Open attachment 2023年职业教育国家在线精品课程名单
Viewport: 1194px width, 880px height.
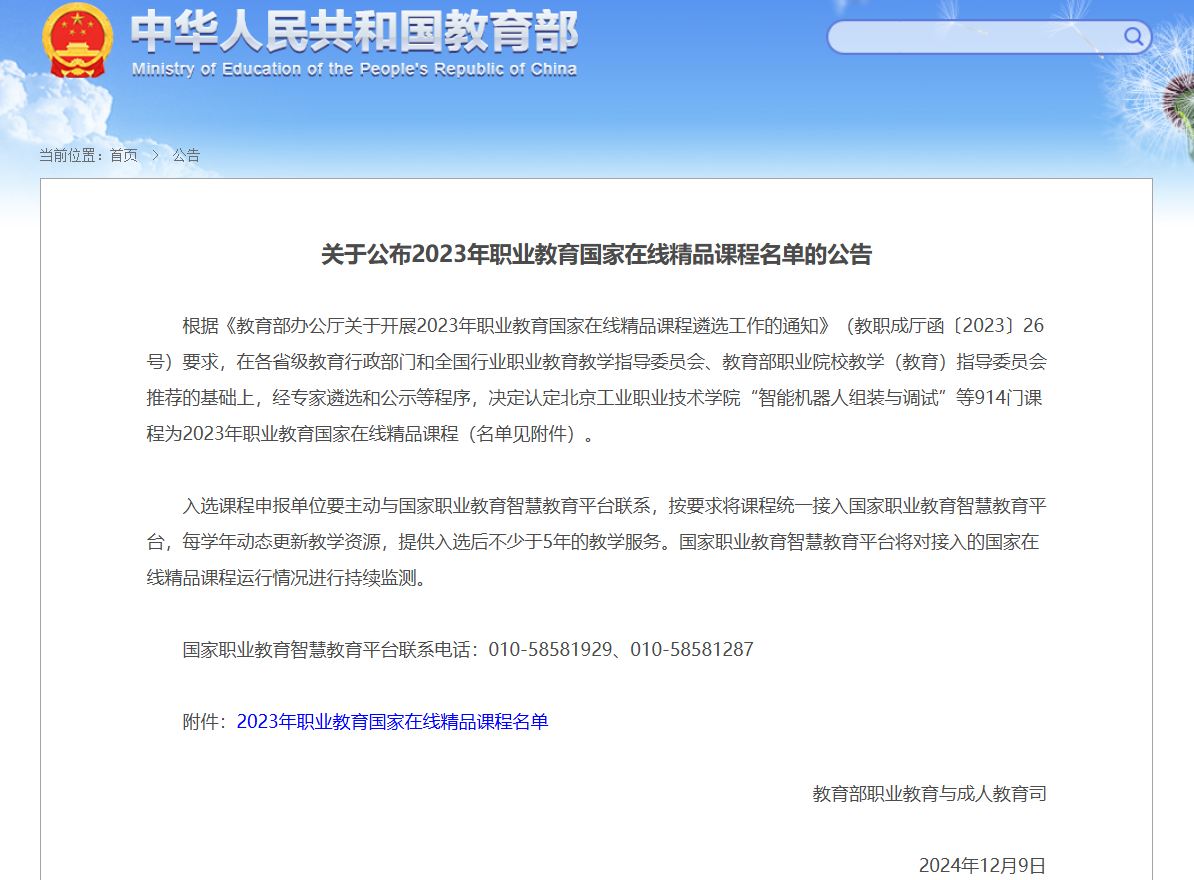pos(392,722)
